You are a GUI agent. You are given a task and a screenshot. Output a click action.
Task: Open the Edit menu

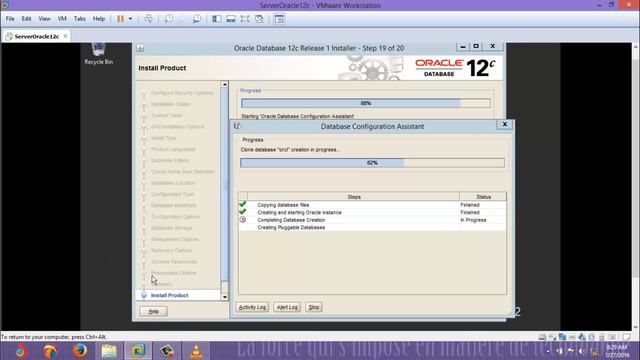tap(27, 19)
